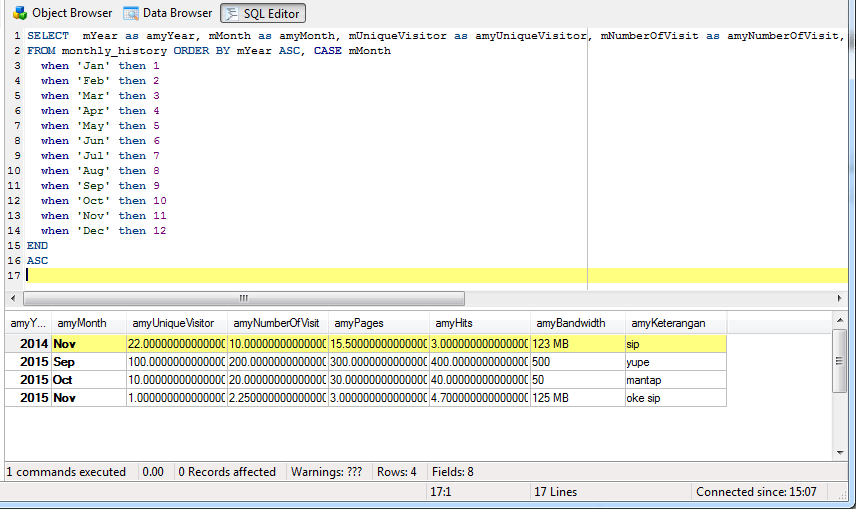Select the 'Sep' month cell
The width and height of the screenshot is (856, 509).
pyautogui.click(x=89, y=362)
